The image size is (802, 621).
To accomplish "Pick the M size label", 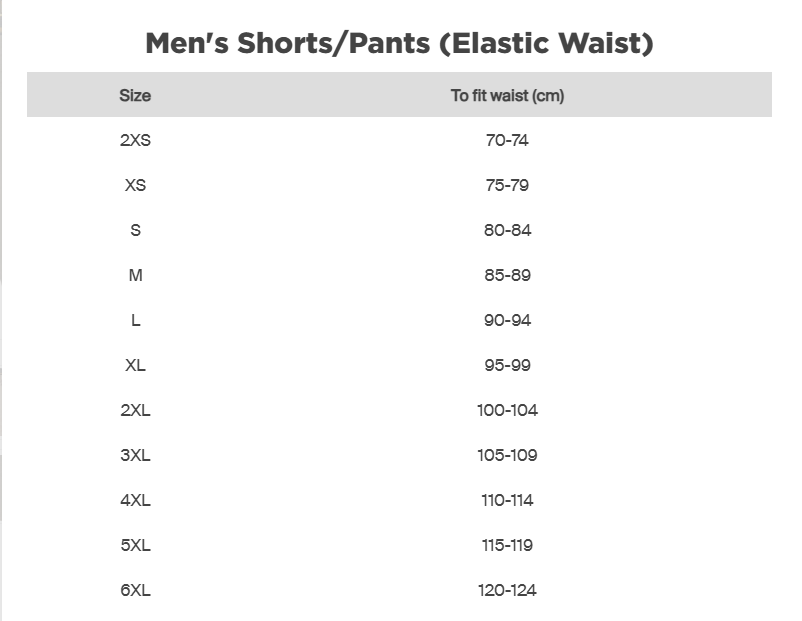I will coord(135,276).
